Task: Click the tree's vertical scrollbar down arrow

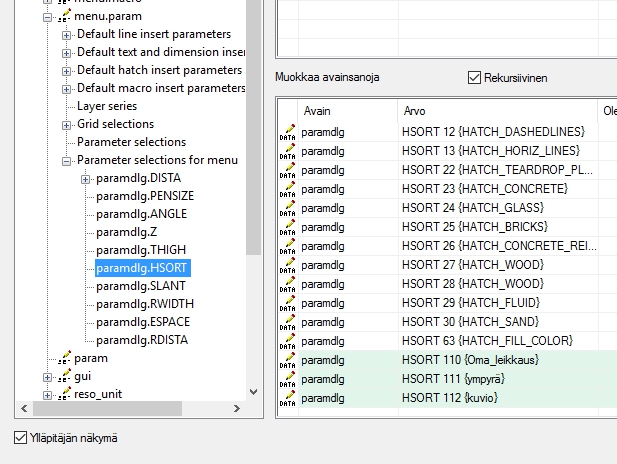Action: click(253, 392)
